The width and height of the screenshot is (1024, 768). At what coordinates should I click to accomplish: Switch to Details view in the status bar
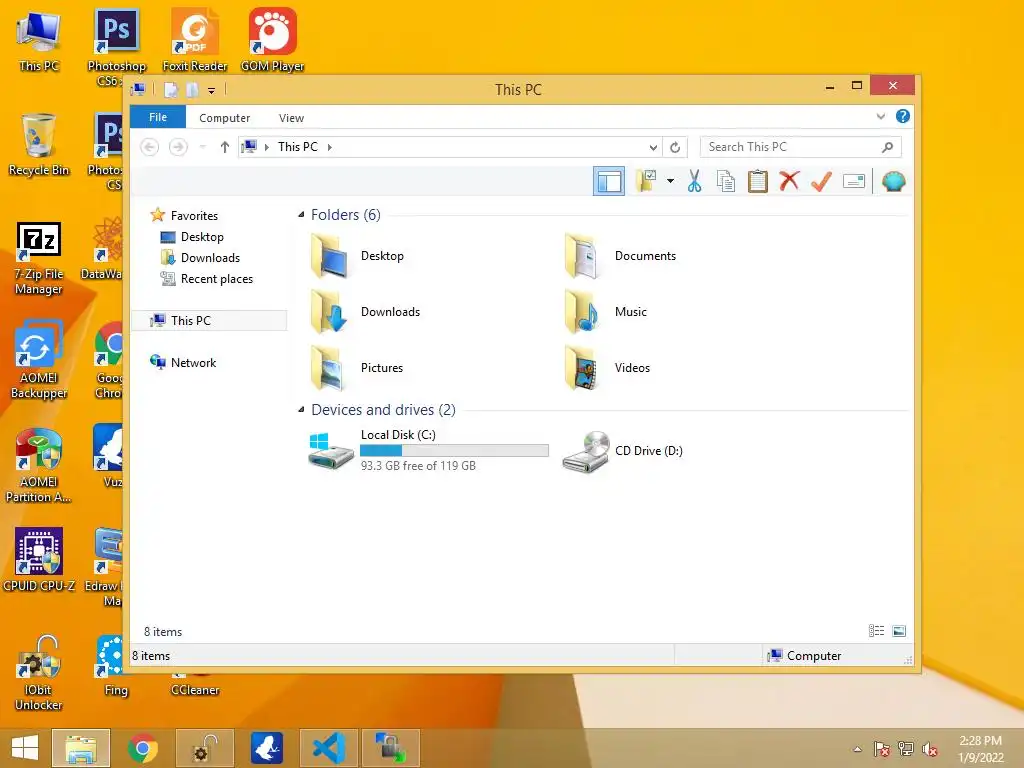point(876,630)
